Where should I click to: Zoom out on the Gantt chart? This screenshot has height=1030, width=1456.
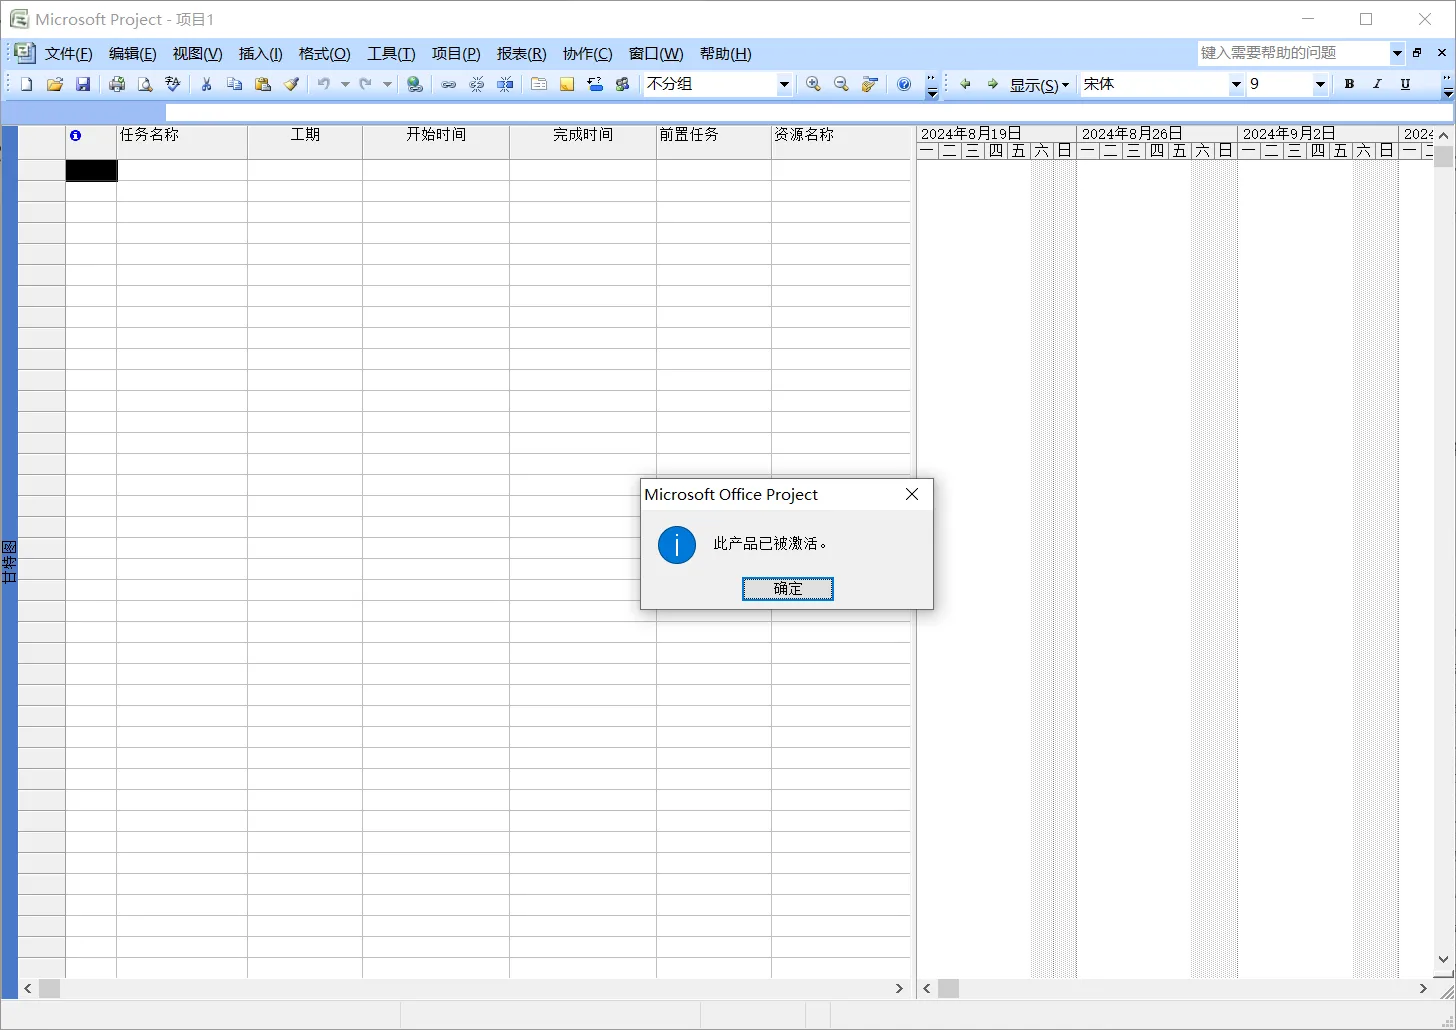pyautogui.click(x=841, y=85)
